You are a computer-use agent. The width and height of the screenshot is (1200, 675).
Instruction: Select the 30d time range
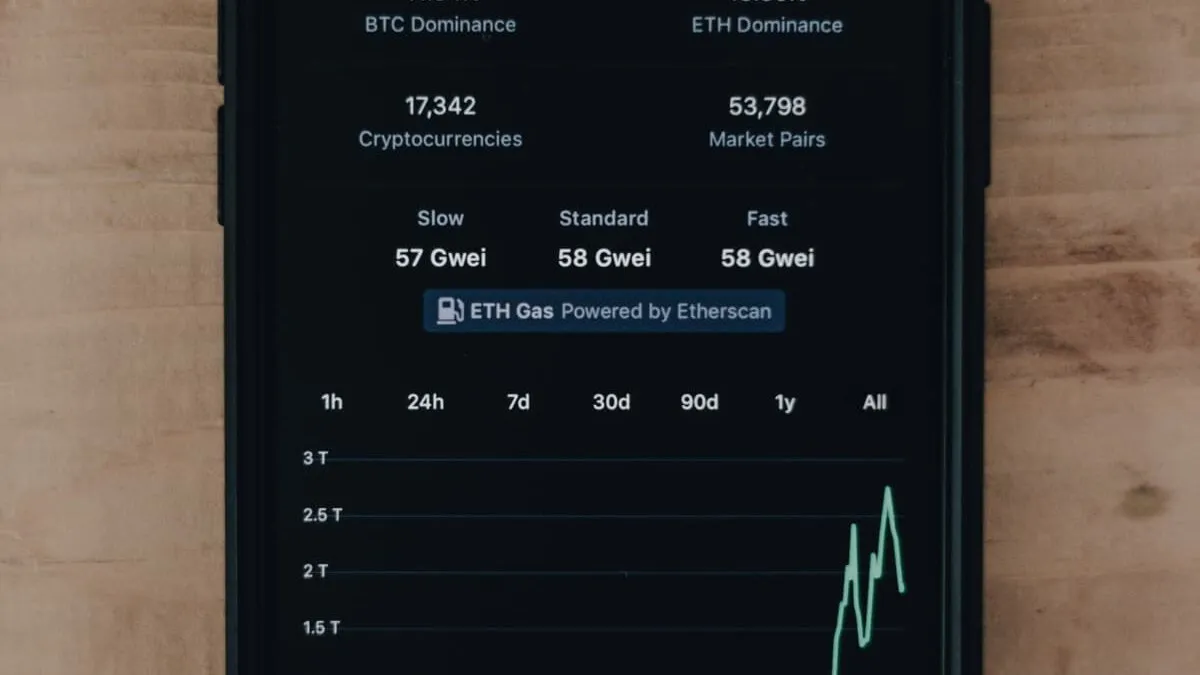coord(610,402)
